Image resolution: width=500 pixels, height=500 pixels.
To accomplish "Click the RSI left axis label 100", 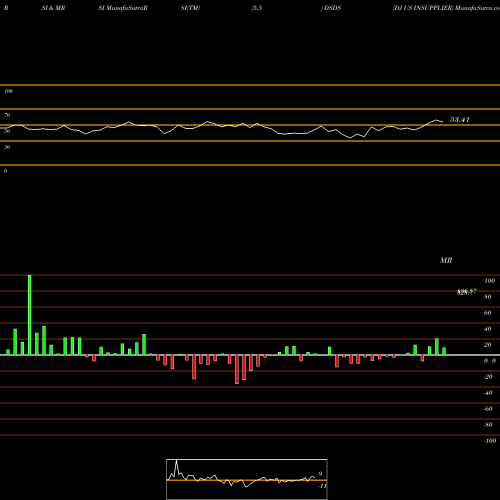I will [8, 91].
